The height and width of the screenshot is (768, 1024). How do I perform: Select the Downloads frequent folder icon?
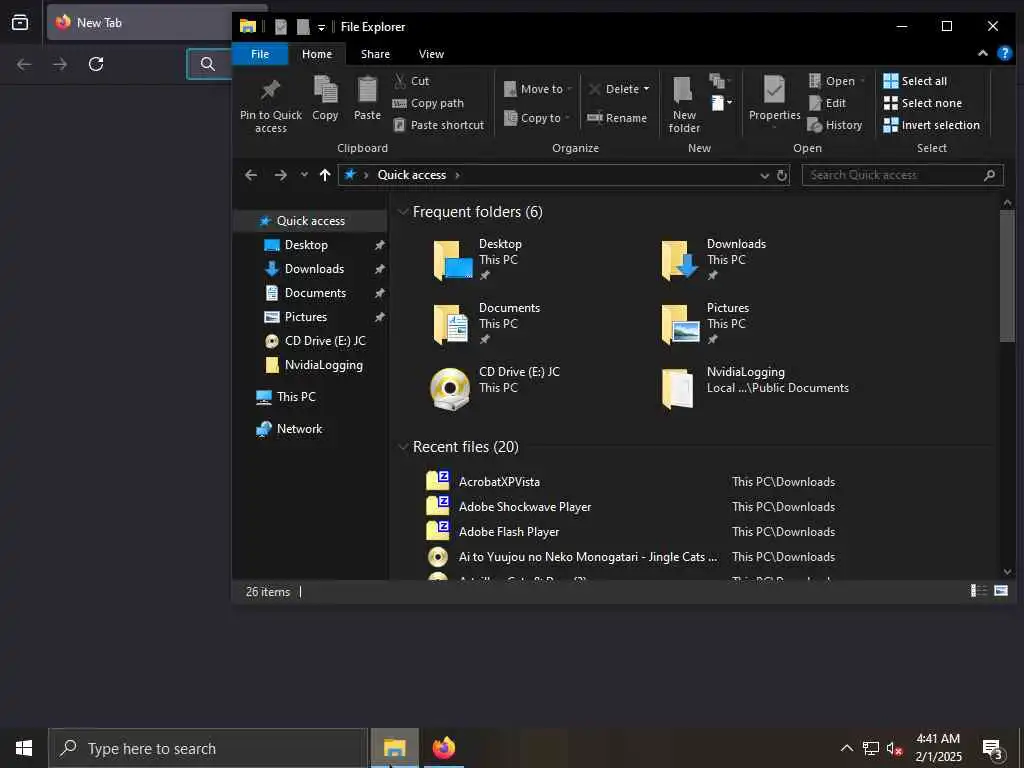tap(680, 261)
